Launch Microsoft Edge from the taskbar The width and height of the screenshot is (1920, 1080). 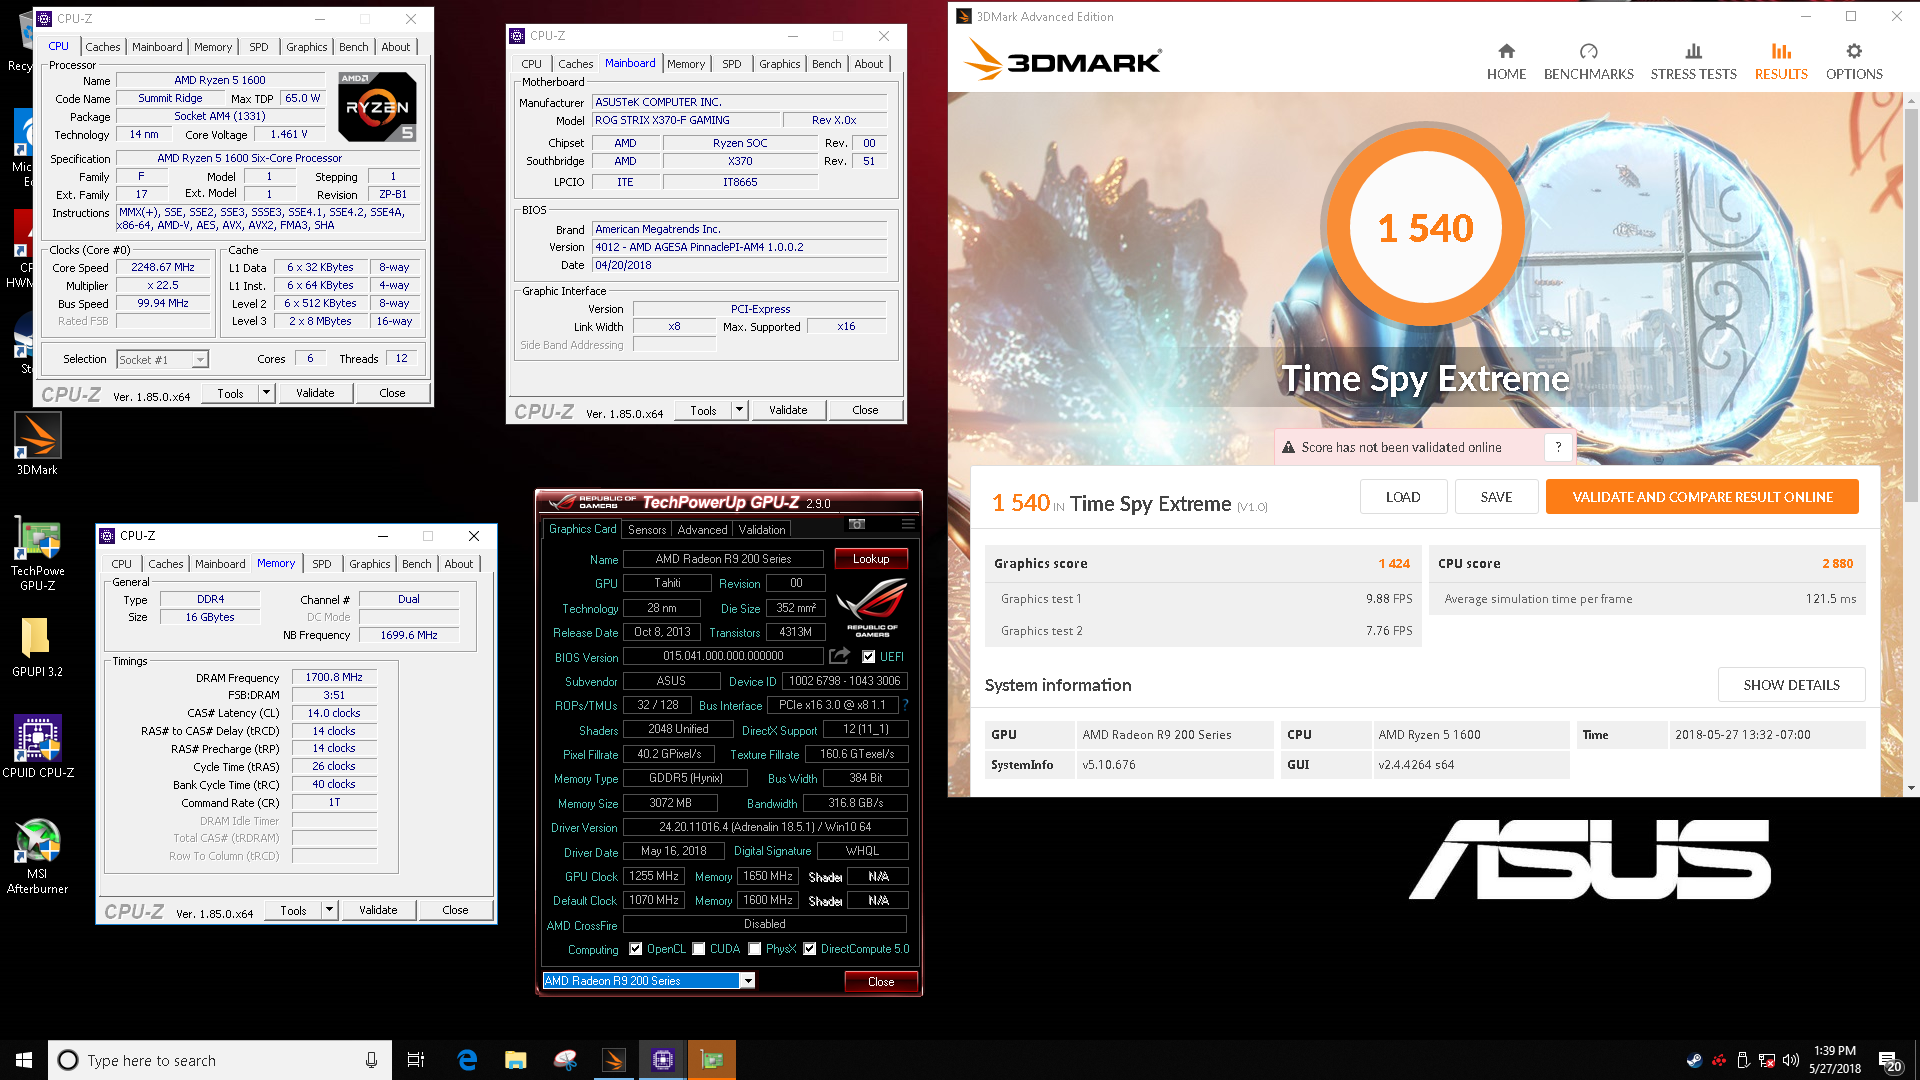pos(467,1060)
